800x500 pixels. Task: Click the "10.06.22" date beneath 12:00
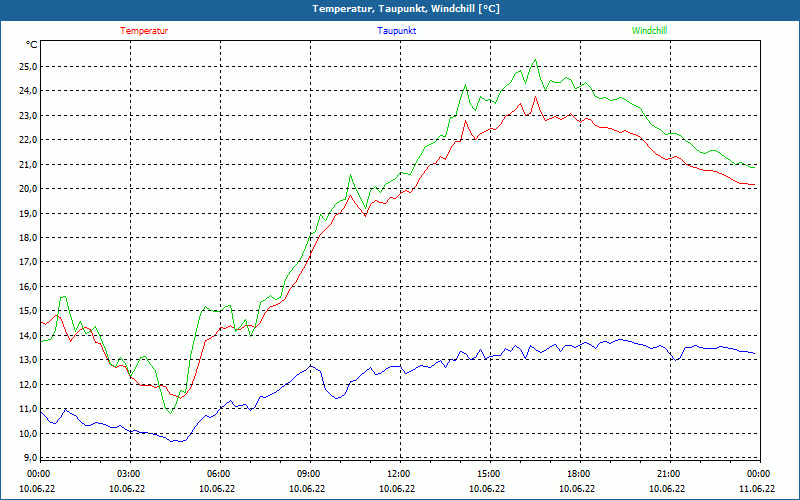click(x=398, y=488)
